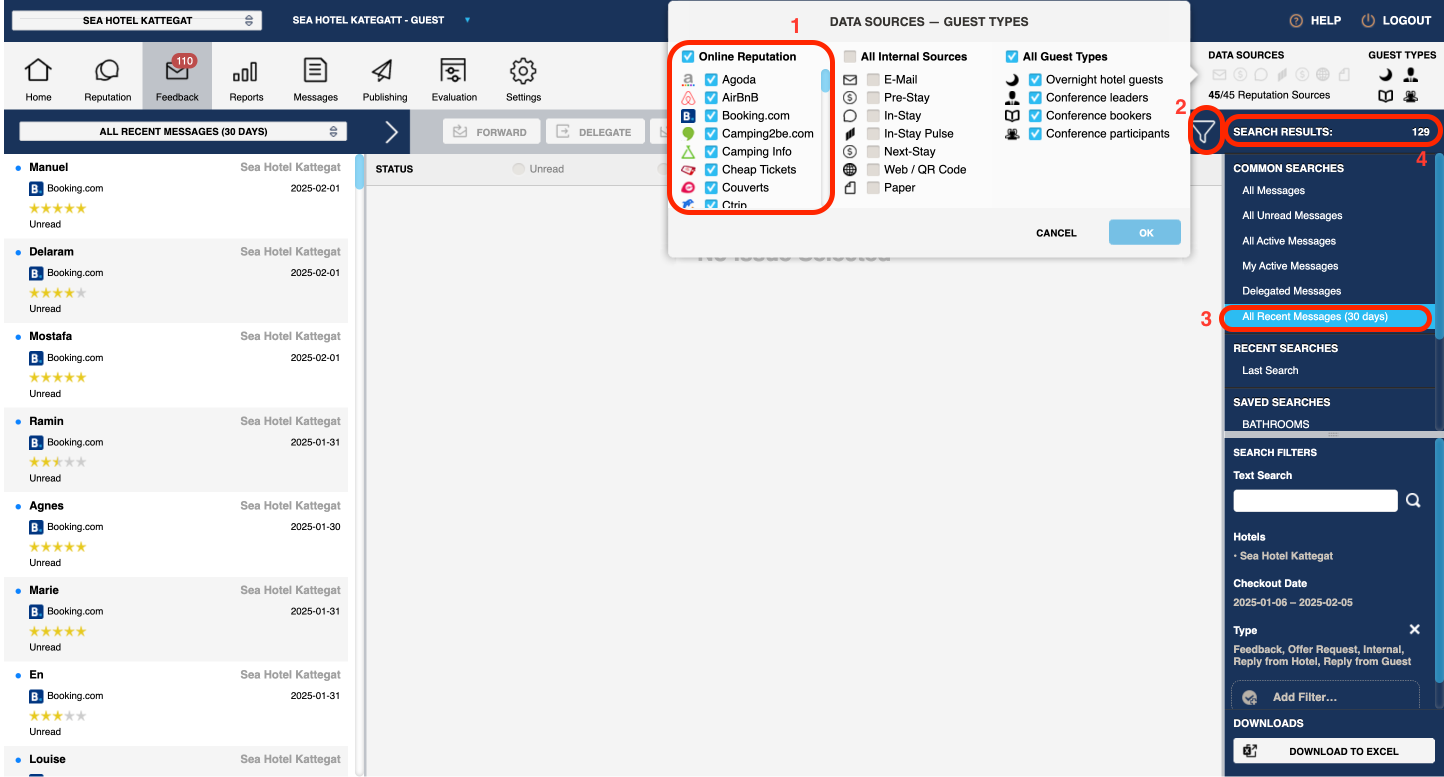This screenshot has width=1444, height=777.
Task: Open the Settings gear icon
Action: [523, 71]
